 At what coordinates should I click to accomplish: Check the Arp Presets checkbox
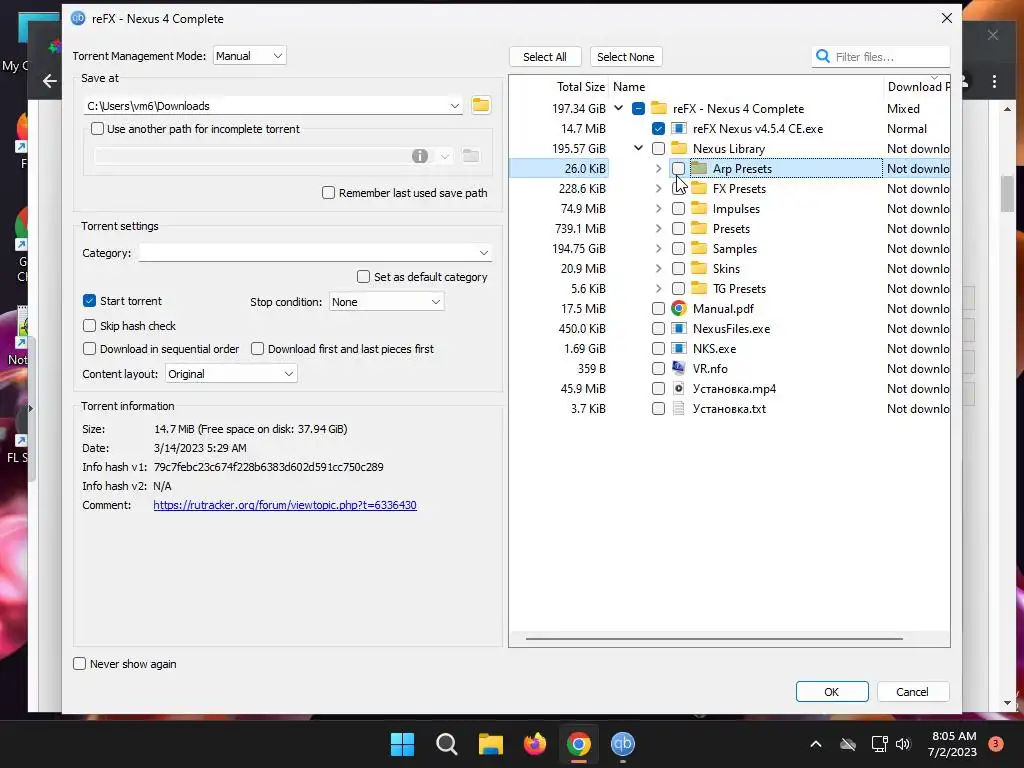click(x=679, y=168)
